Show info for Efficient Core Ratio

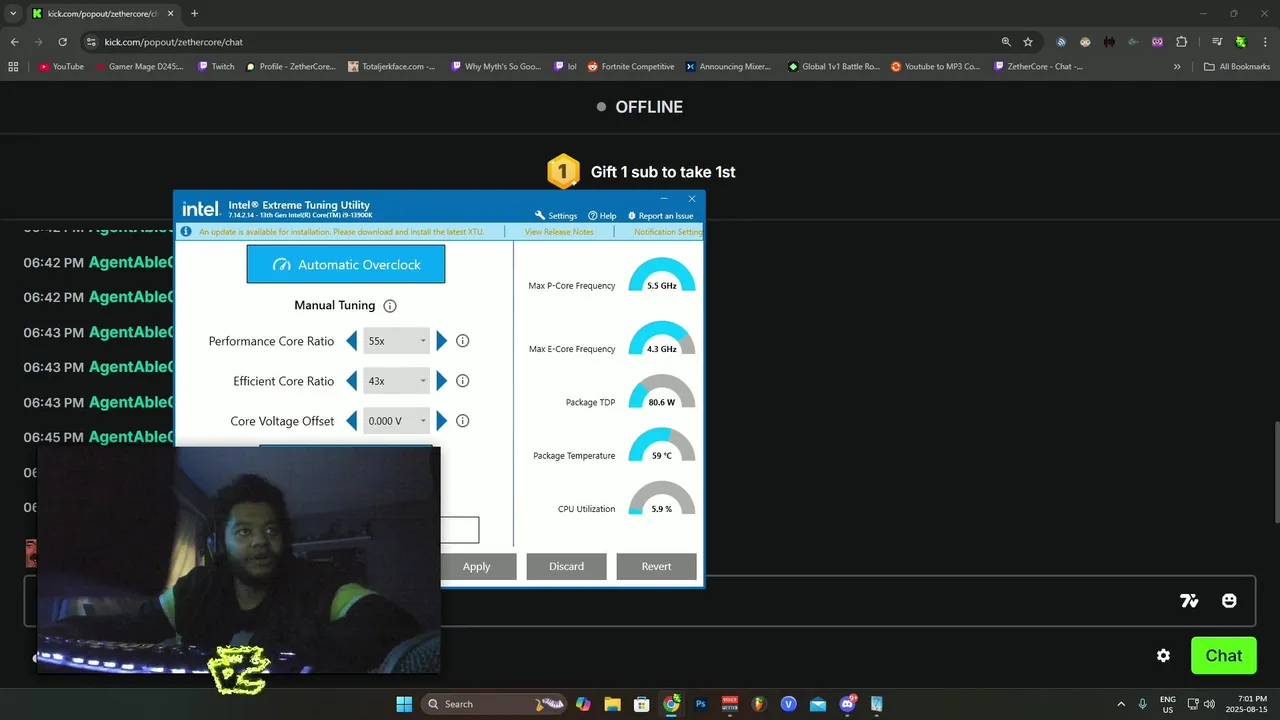click(462, 381)
